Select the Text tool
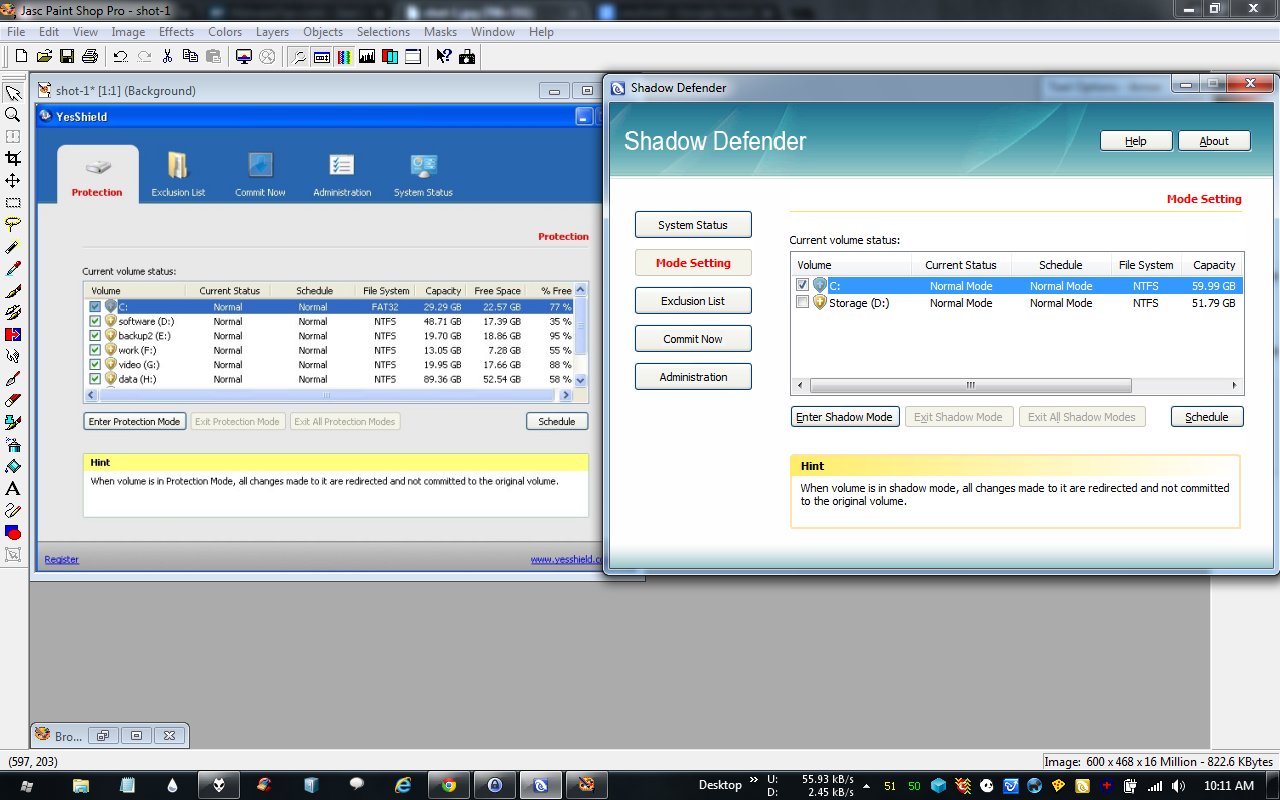This screenshot has width=1280, height=800. pyautogui.click(x=13, y=489)
